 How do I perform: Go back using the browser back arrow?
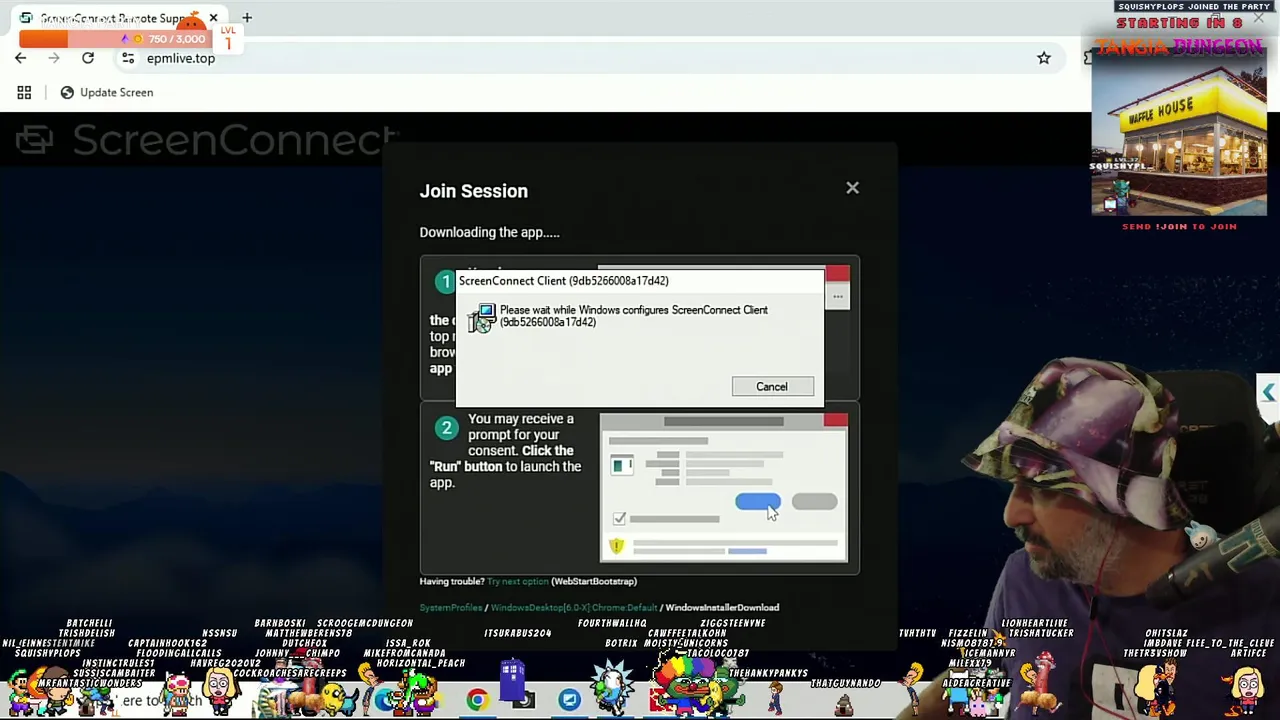20,58
